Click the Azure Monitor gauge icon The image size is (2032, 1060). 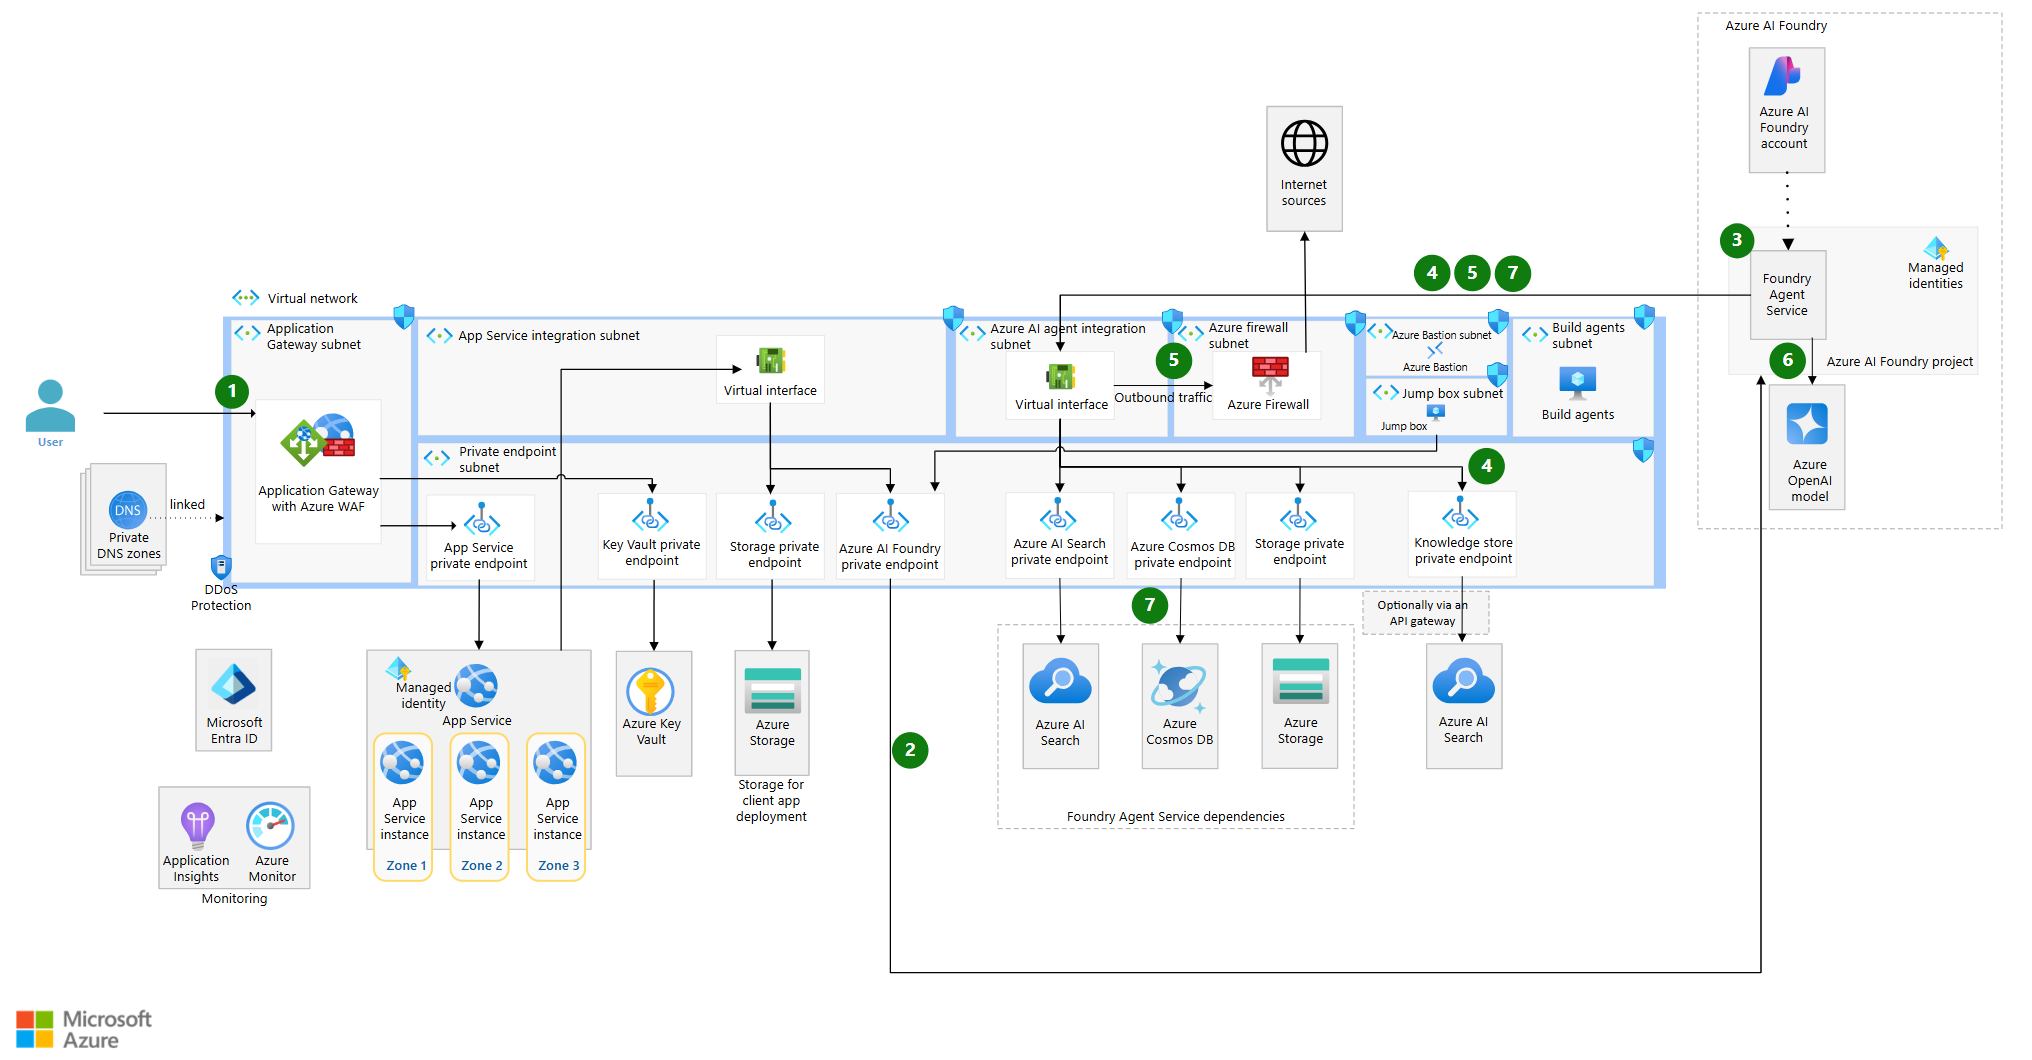tap(271, 826)
